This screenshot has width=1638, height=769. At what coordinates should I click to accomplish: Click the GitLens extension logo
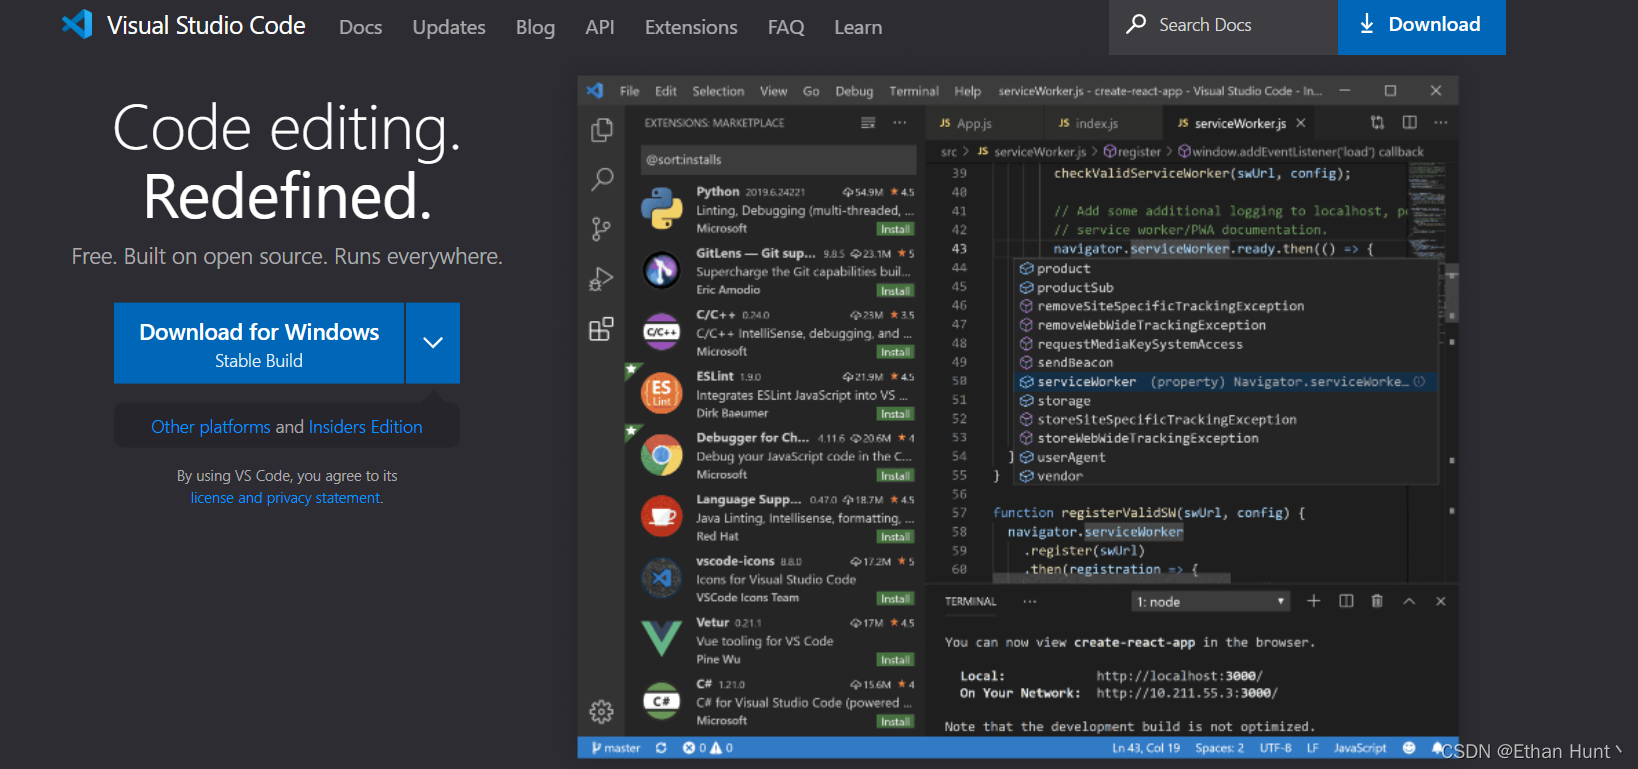click(x=661, y=270)
